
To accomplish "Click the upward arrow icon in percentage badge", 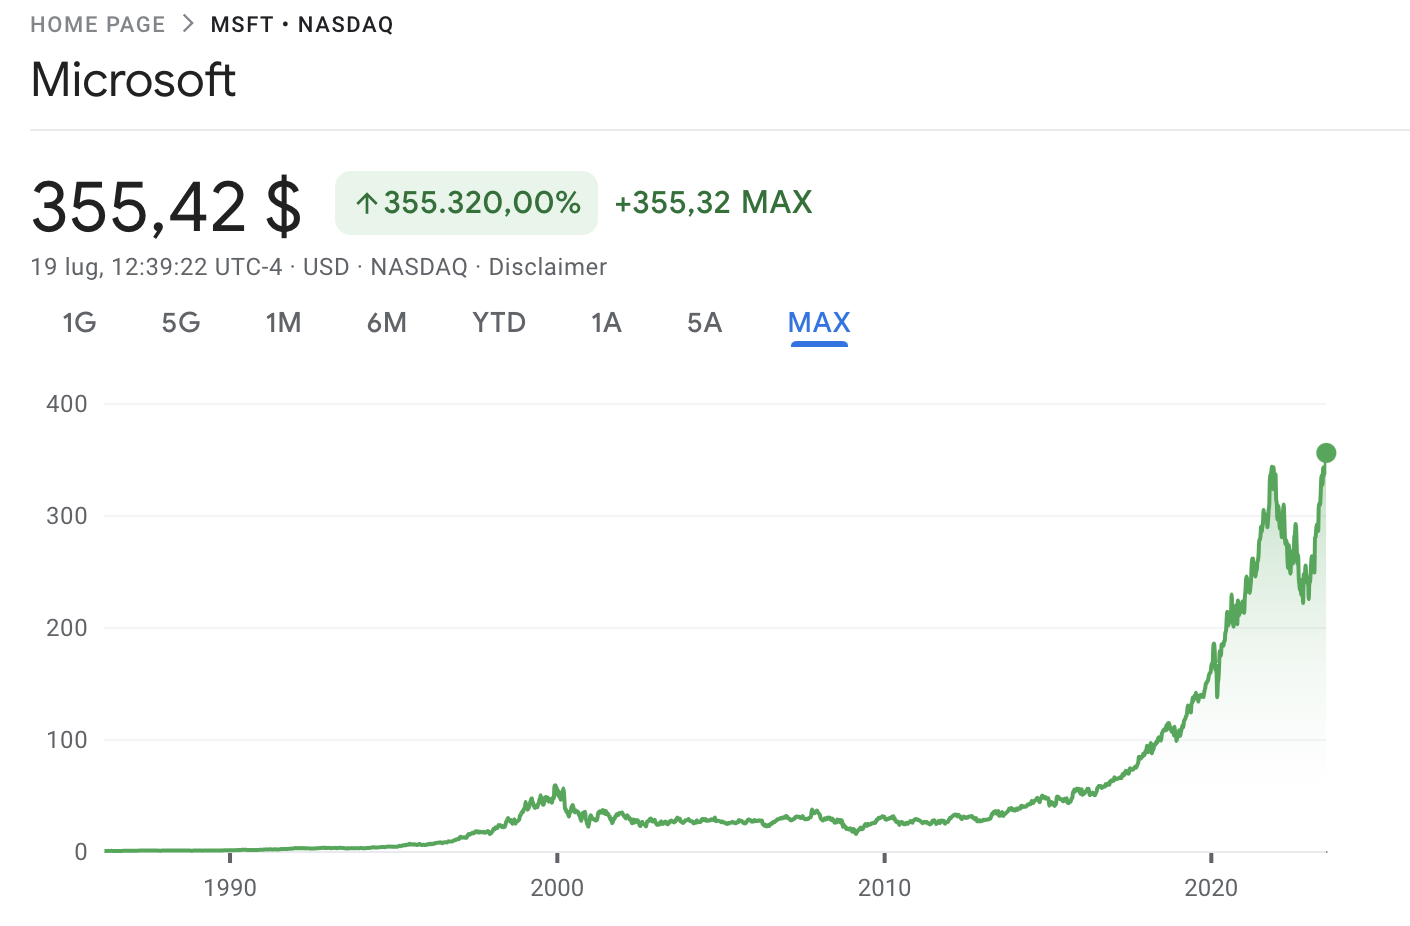I will pos(367,204).
